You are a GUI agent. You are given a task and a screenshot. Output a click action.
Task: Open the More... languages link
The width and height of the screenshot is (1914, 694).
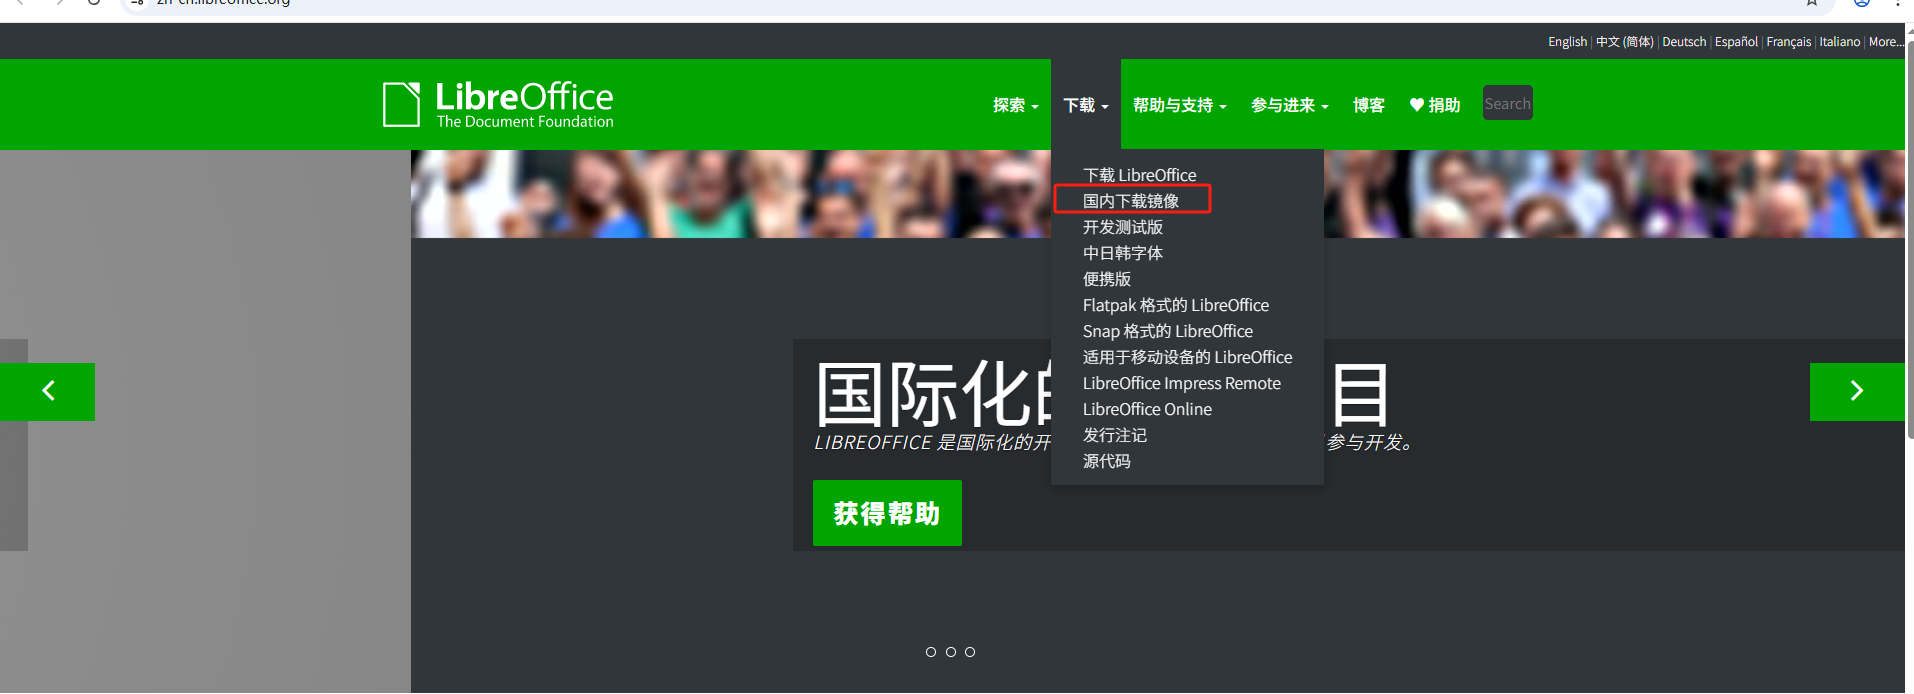tap(1886, 42)
